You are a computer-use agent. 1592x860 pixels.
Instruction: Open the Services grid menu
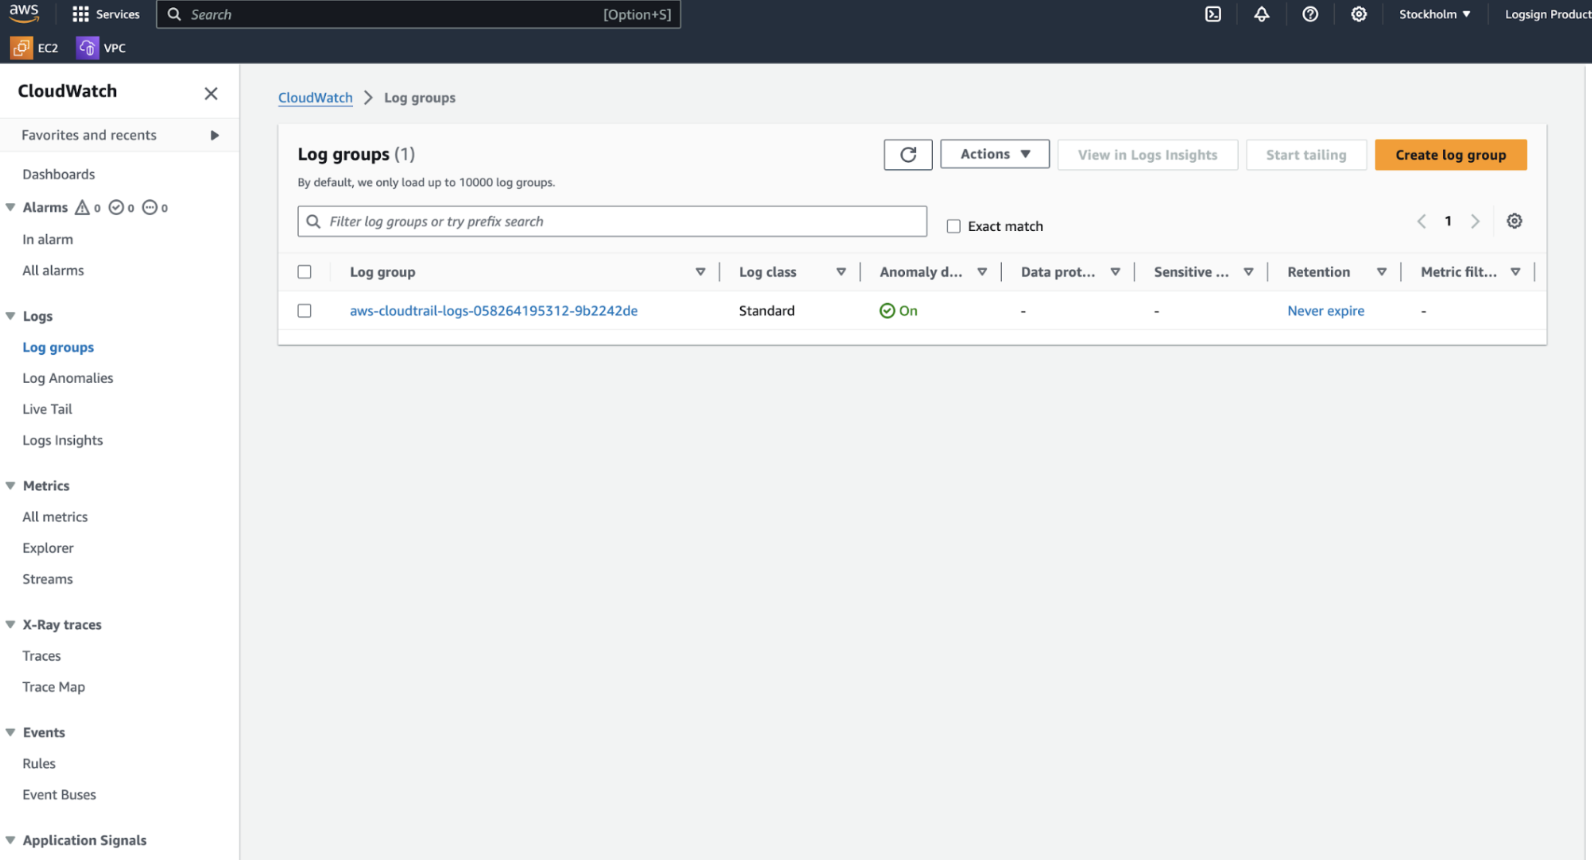[x=106, y=14]
